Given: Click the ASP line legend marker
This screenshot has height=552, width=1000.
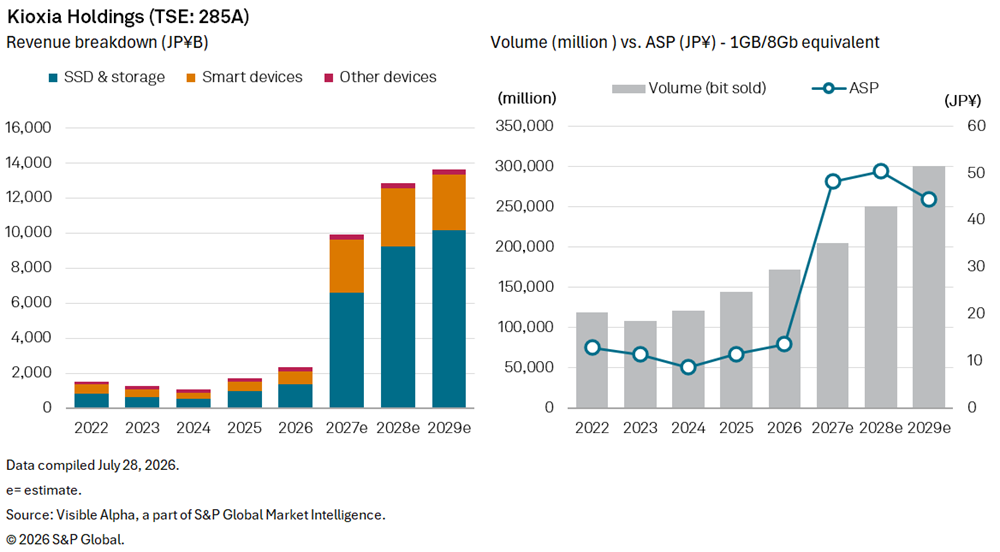Looking at the screenshot, I should [x=828, y=88].
